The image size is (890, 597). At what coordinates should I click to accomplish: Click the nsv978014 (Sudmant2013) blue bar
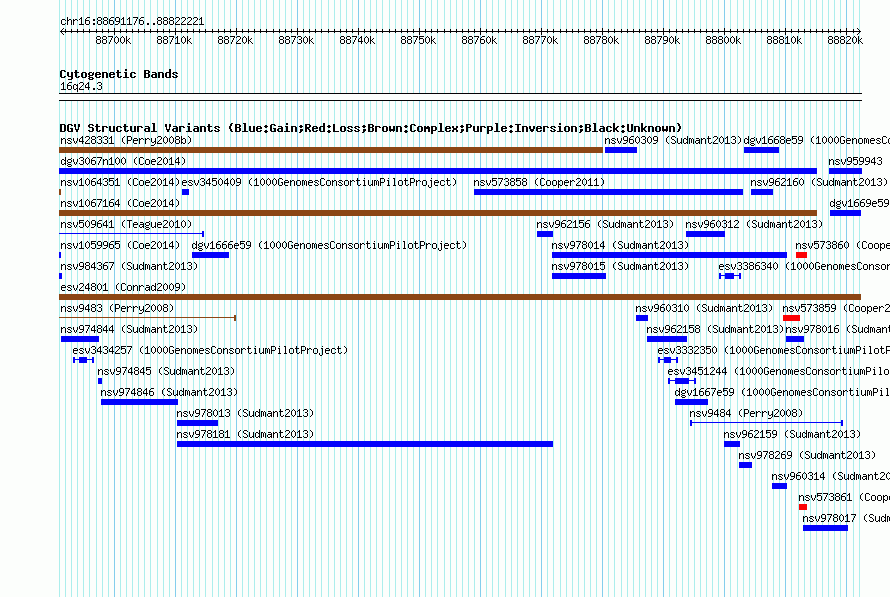pyautogui.click(x=670, y=255)
